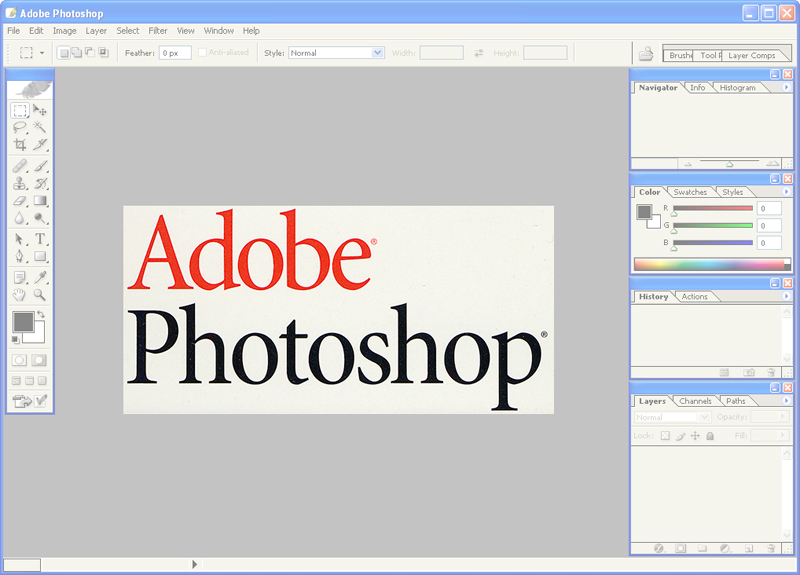This screenshot has width=800, height=575.
Task: Click Delete layer trash in Layers panel
Action: tap(771, 548)
